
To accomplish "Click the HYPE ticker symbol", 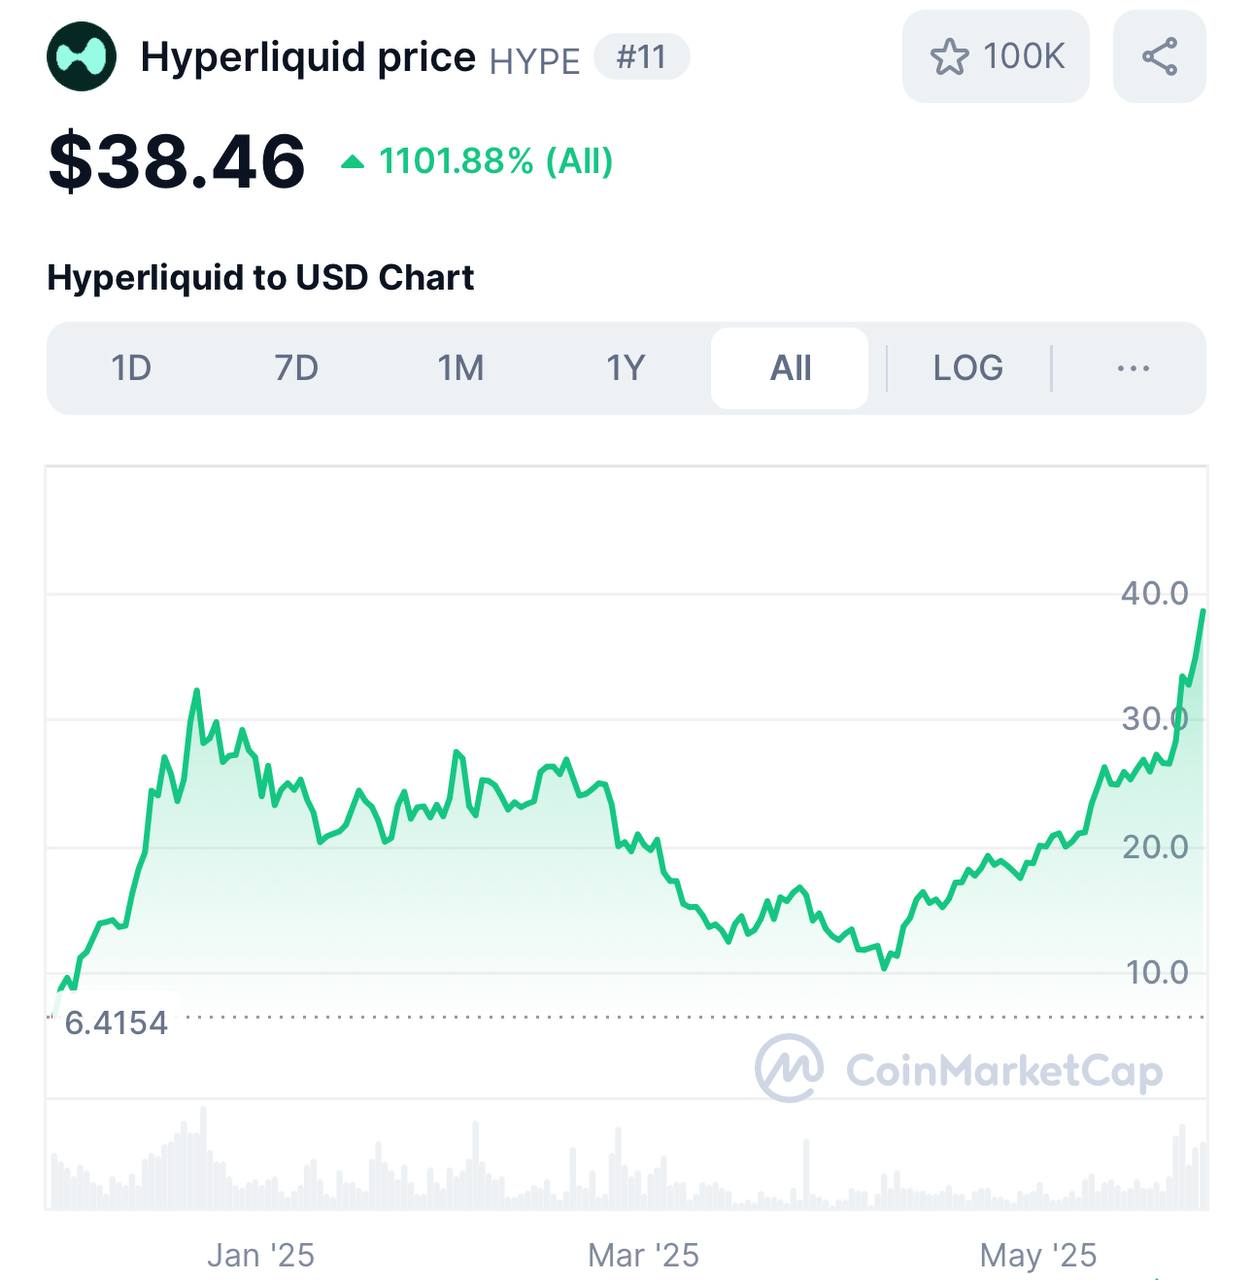I will (x=535, y=61).
